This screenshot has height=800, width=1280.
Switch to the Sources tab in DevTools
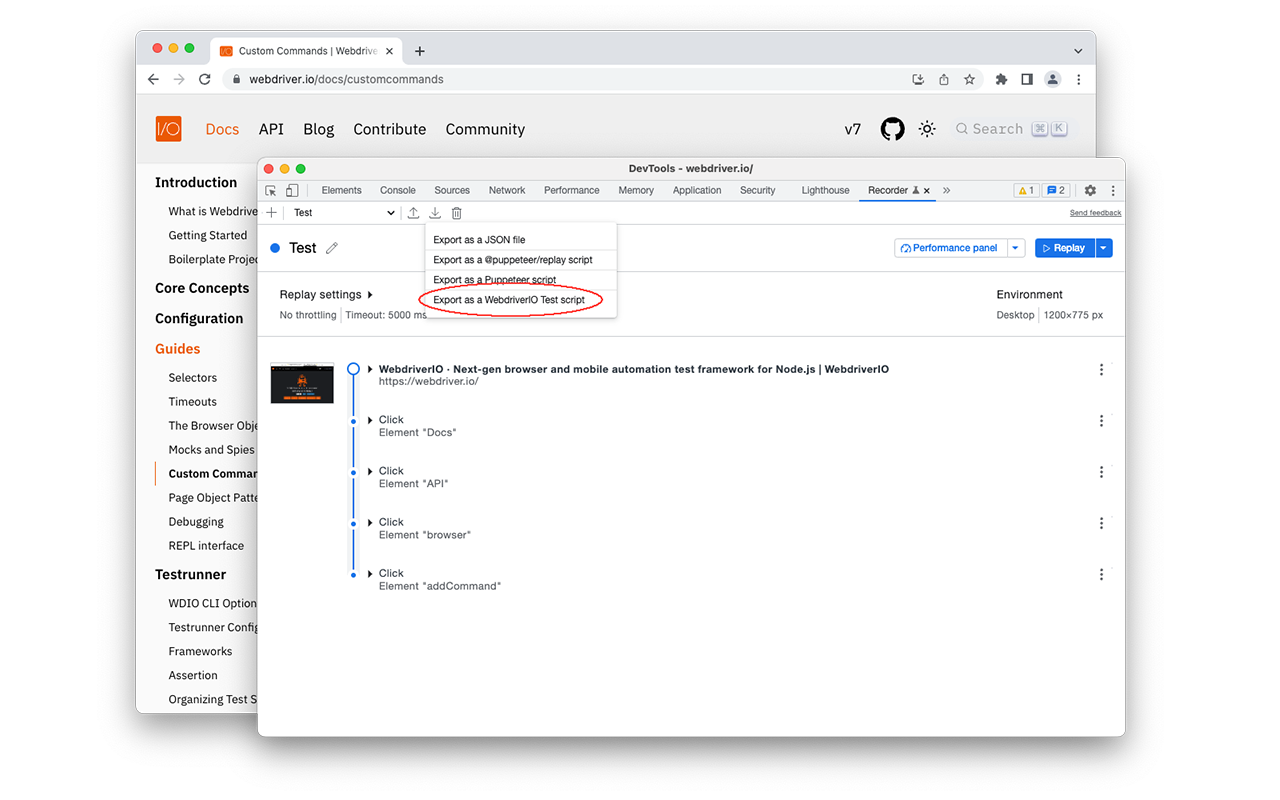[x=452, y=190]
